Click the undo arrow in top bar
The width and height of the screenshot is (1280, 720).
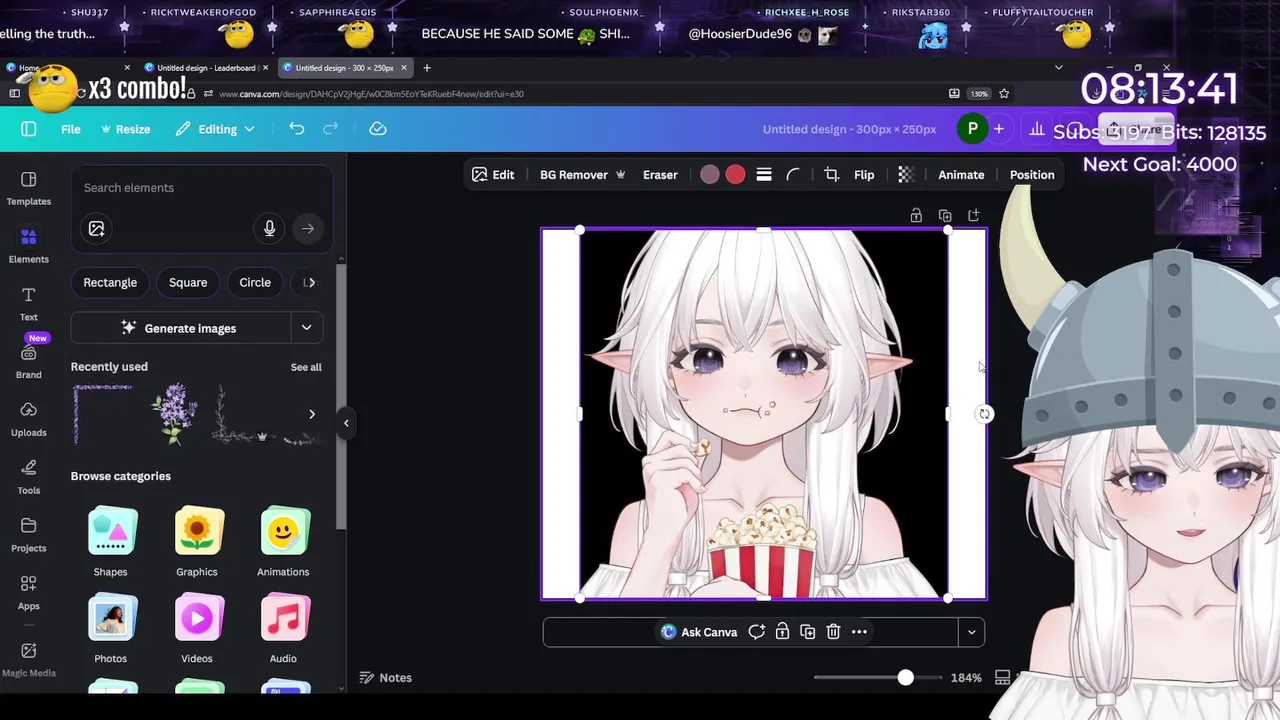click(296, 129)
